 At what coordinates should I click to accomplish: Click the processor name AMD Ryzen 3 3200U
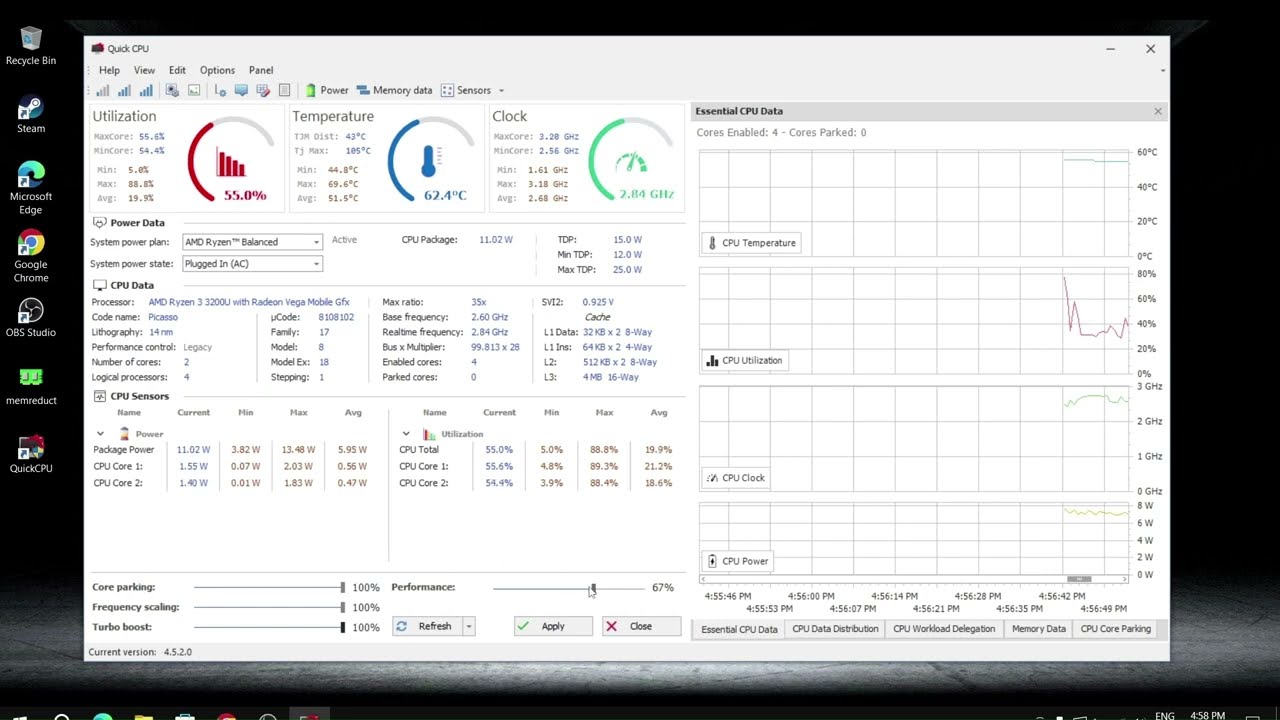click(x=249, y=302)
